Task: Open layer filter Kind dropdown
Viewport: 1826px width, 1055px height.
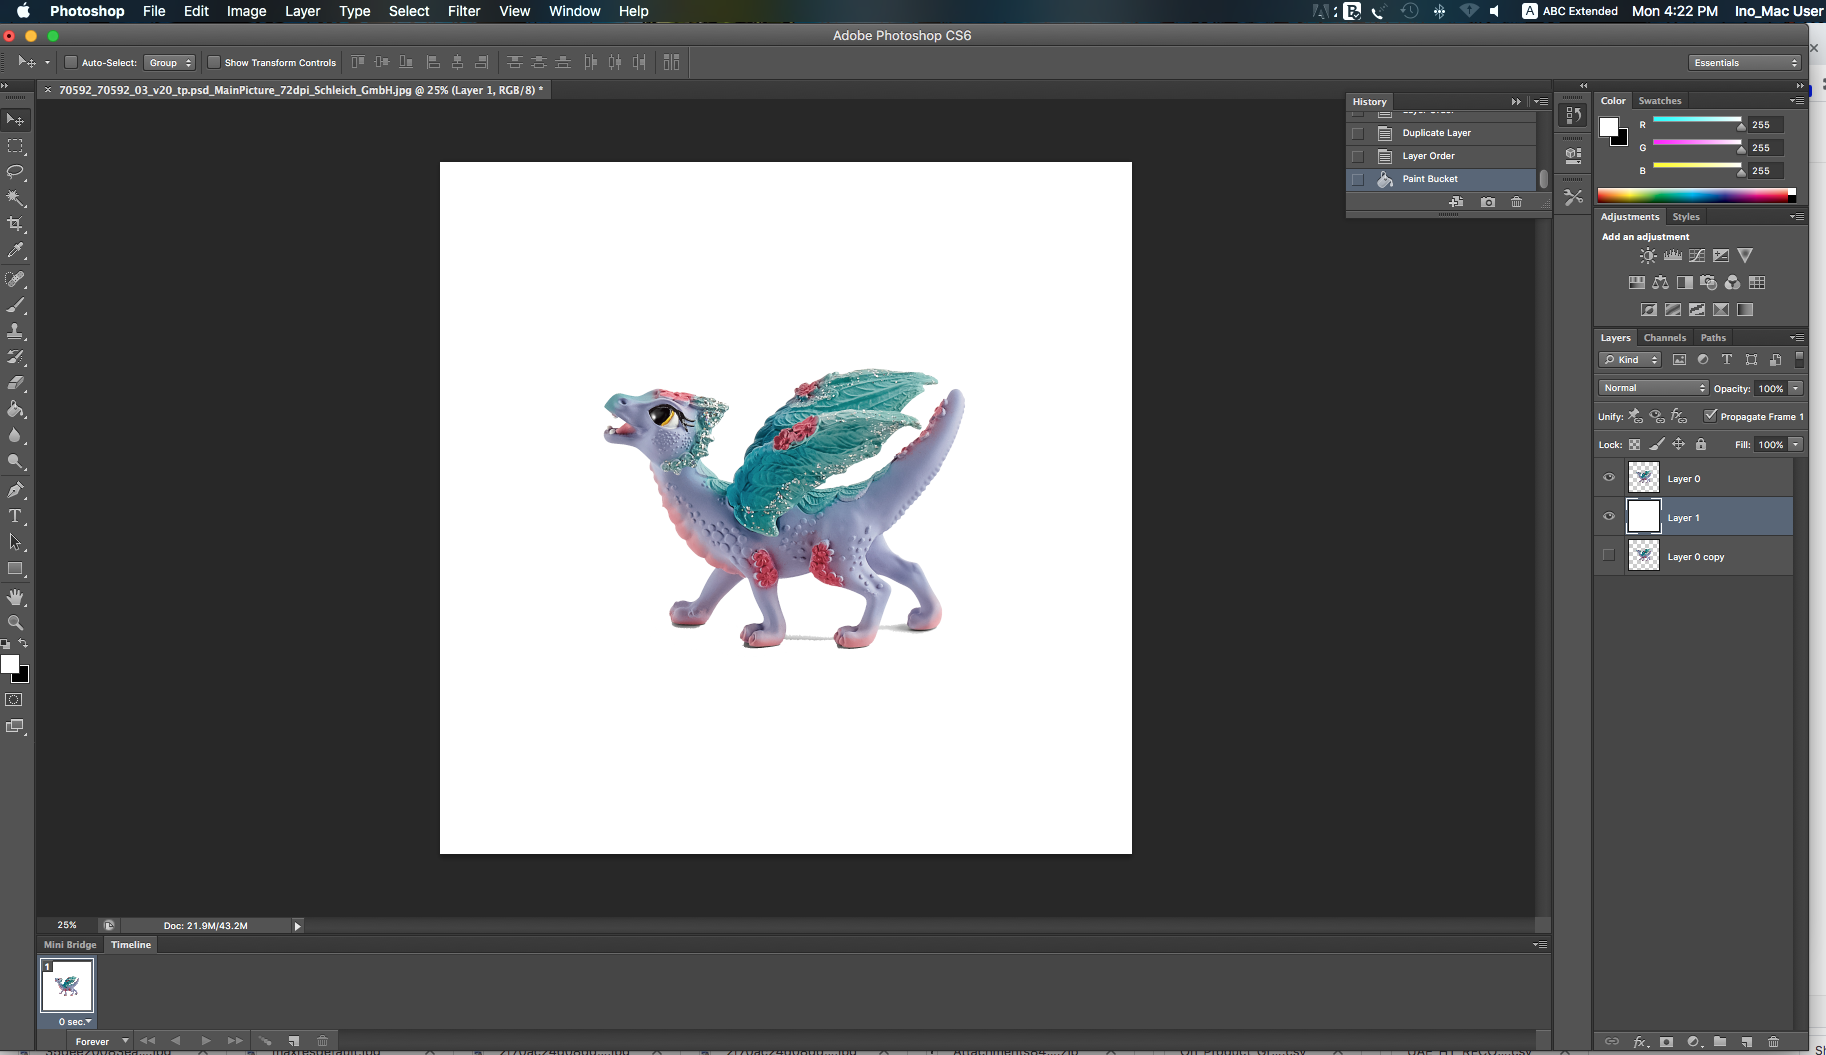Action: click(1630, 360)
